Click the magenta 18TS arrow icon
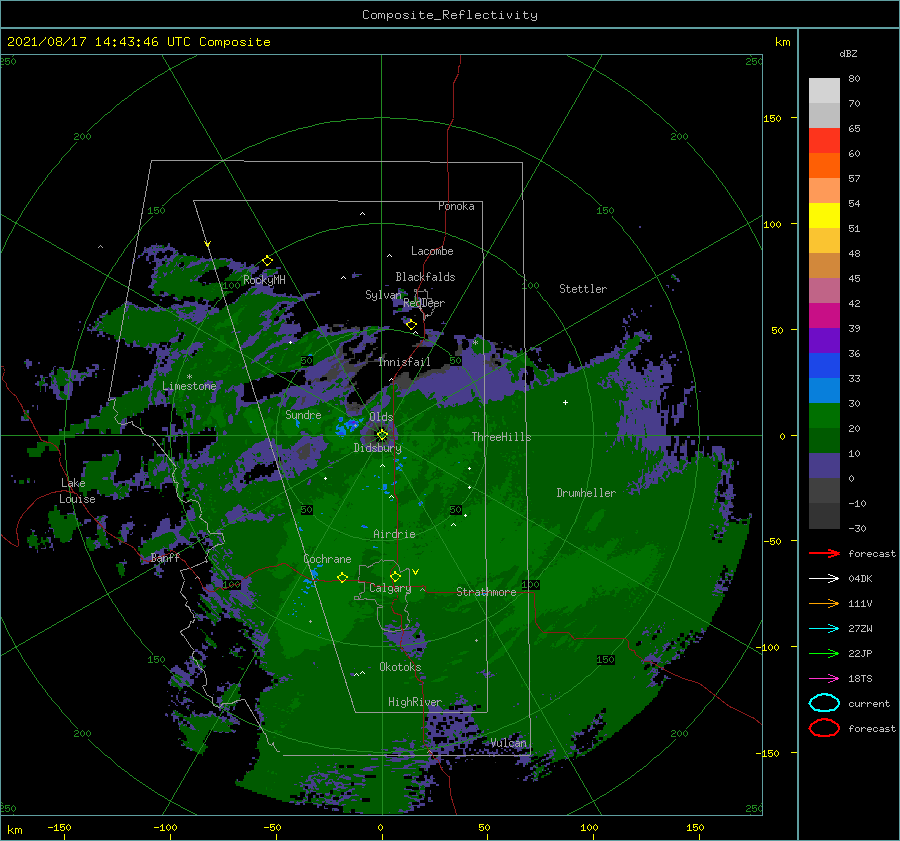The width and height of the screenshot is (900, 841). 824,678
